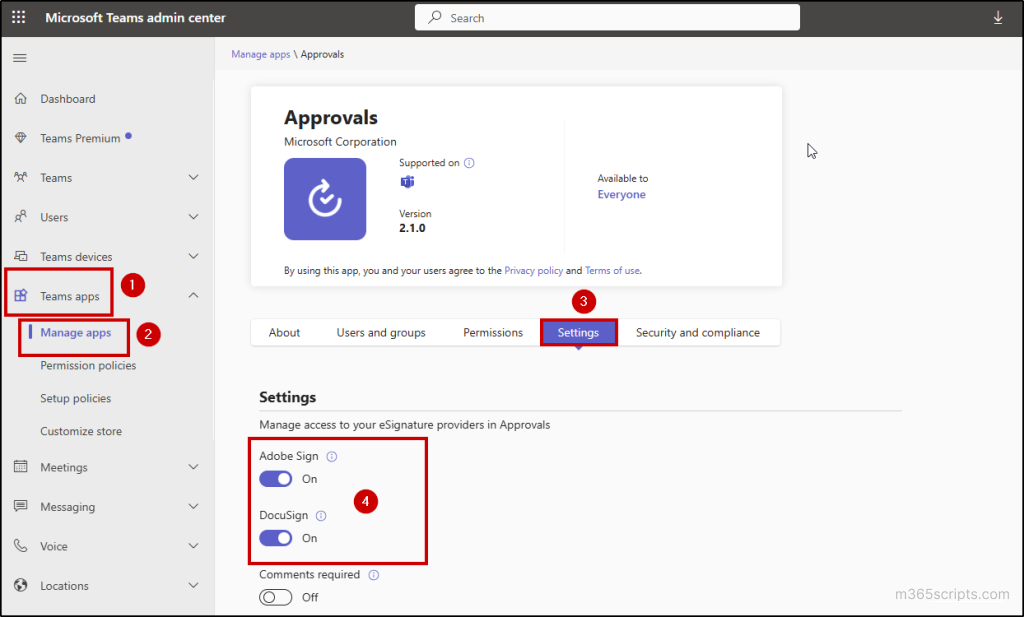This screenshot has height=617, width=1024.
Task: Click the Locations label in sidebar
Action: (64, 586)
